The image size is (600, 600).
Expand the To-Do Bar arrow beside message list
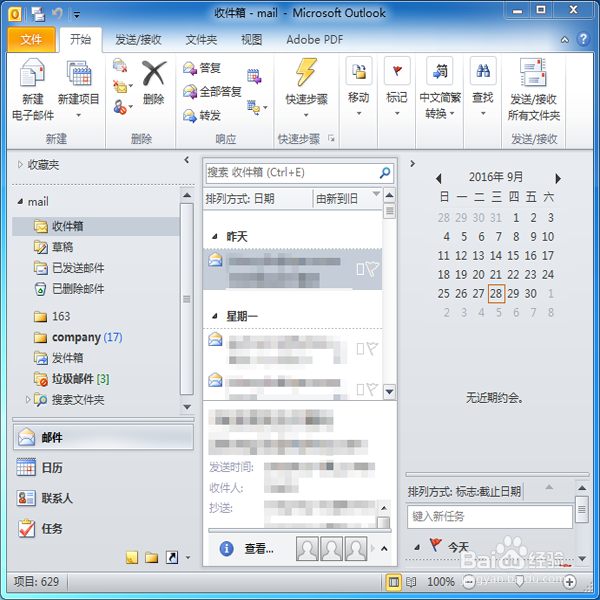(412, 163)
